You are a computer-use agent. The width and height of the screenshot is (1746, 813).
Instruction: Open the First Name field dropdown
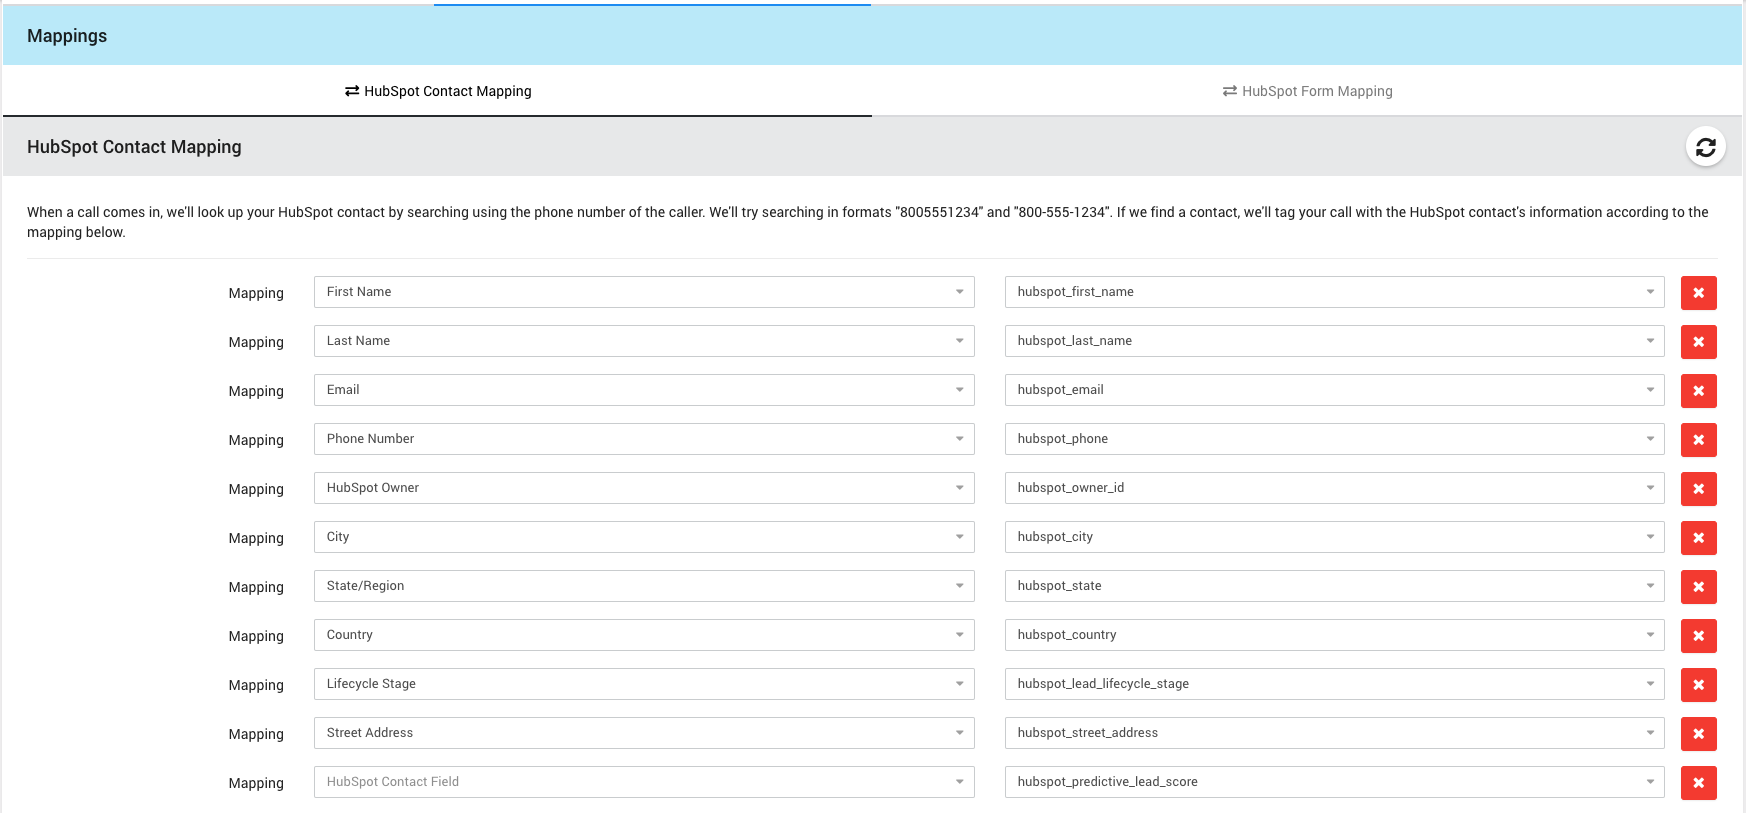(x=643, y=292)
